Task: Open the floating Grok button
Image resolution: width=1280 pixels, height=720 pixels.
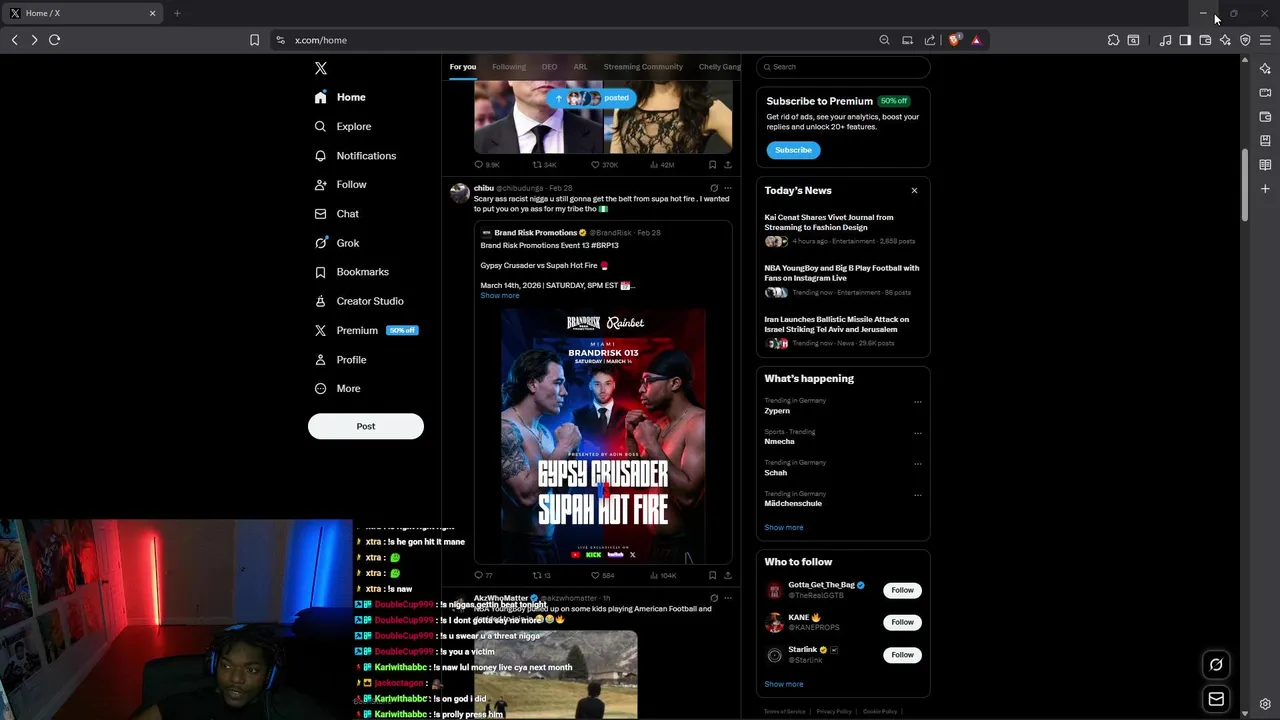Action: click(x=1216, y=664)
